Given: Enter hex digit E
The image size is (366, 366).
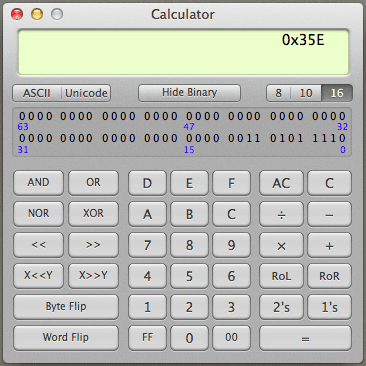Looking at the screenshot, I should (189, 183).
